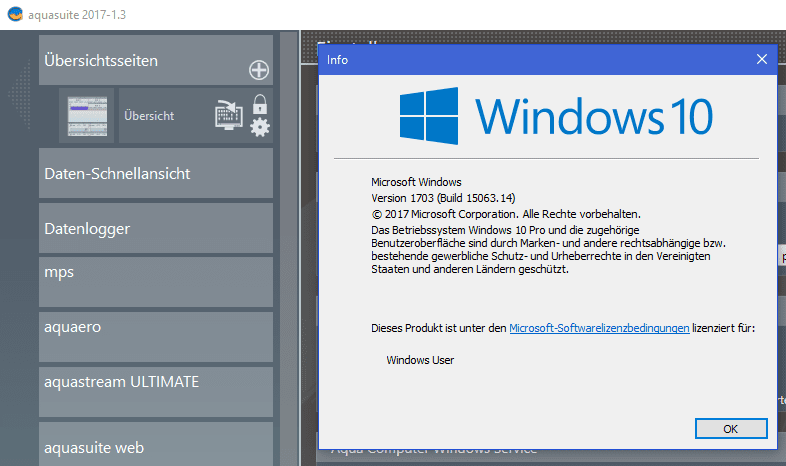Click the Windows 10 logo in Info dialog

(556, 116)
